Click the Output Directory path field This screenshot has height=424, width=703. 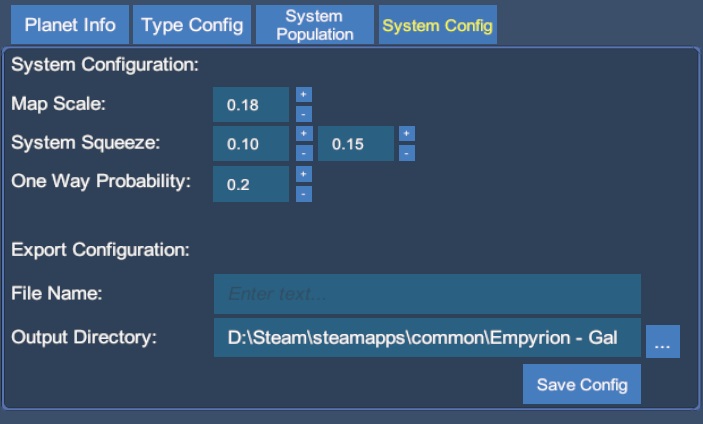pos(427,338)
